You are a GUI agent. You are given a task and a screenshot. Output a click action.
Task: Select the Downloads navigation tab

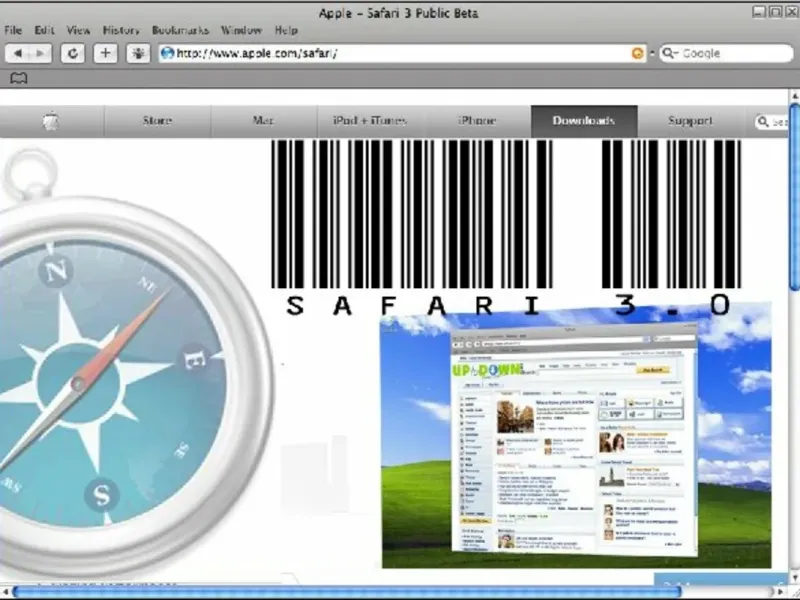(584, 121)
